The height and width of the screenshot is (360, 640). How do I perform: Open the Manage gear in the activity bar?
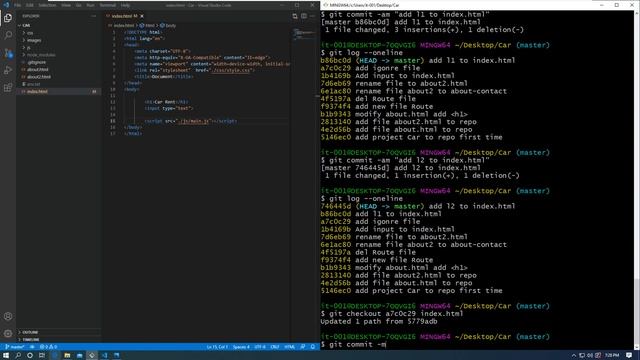8,333
